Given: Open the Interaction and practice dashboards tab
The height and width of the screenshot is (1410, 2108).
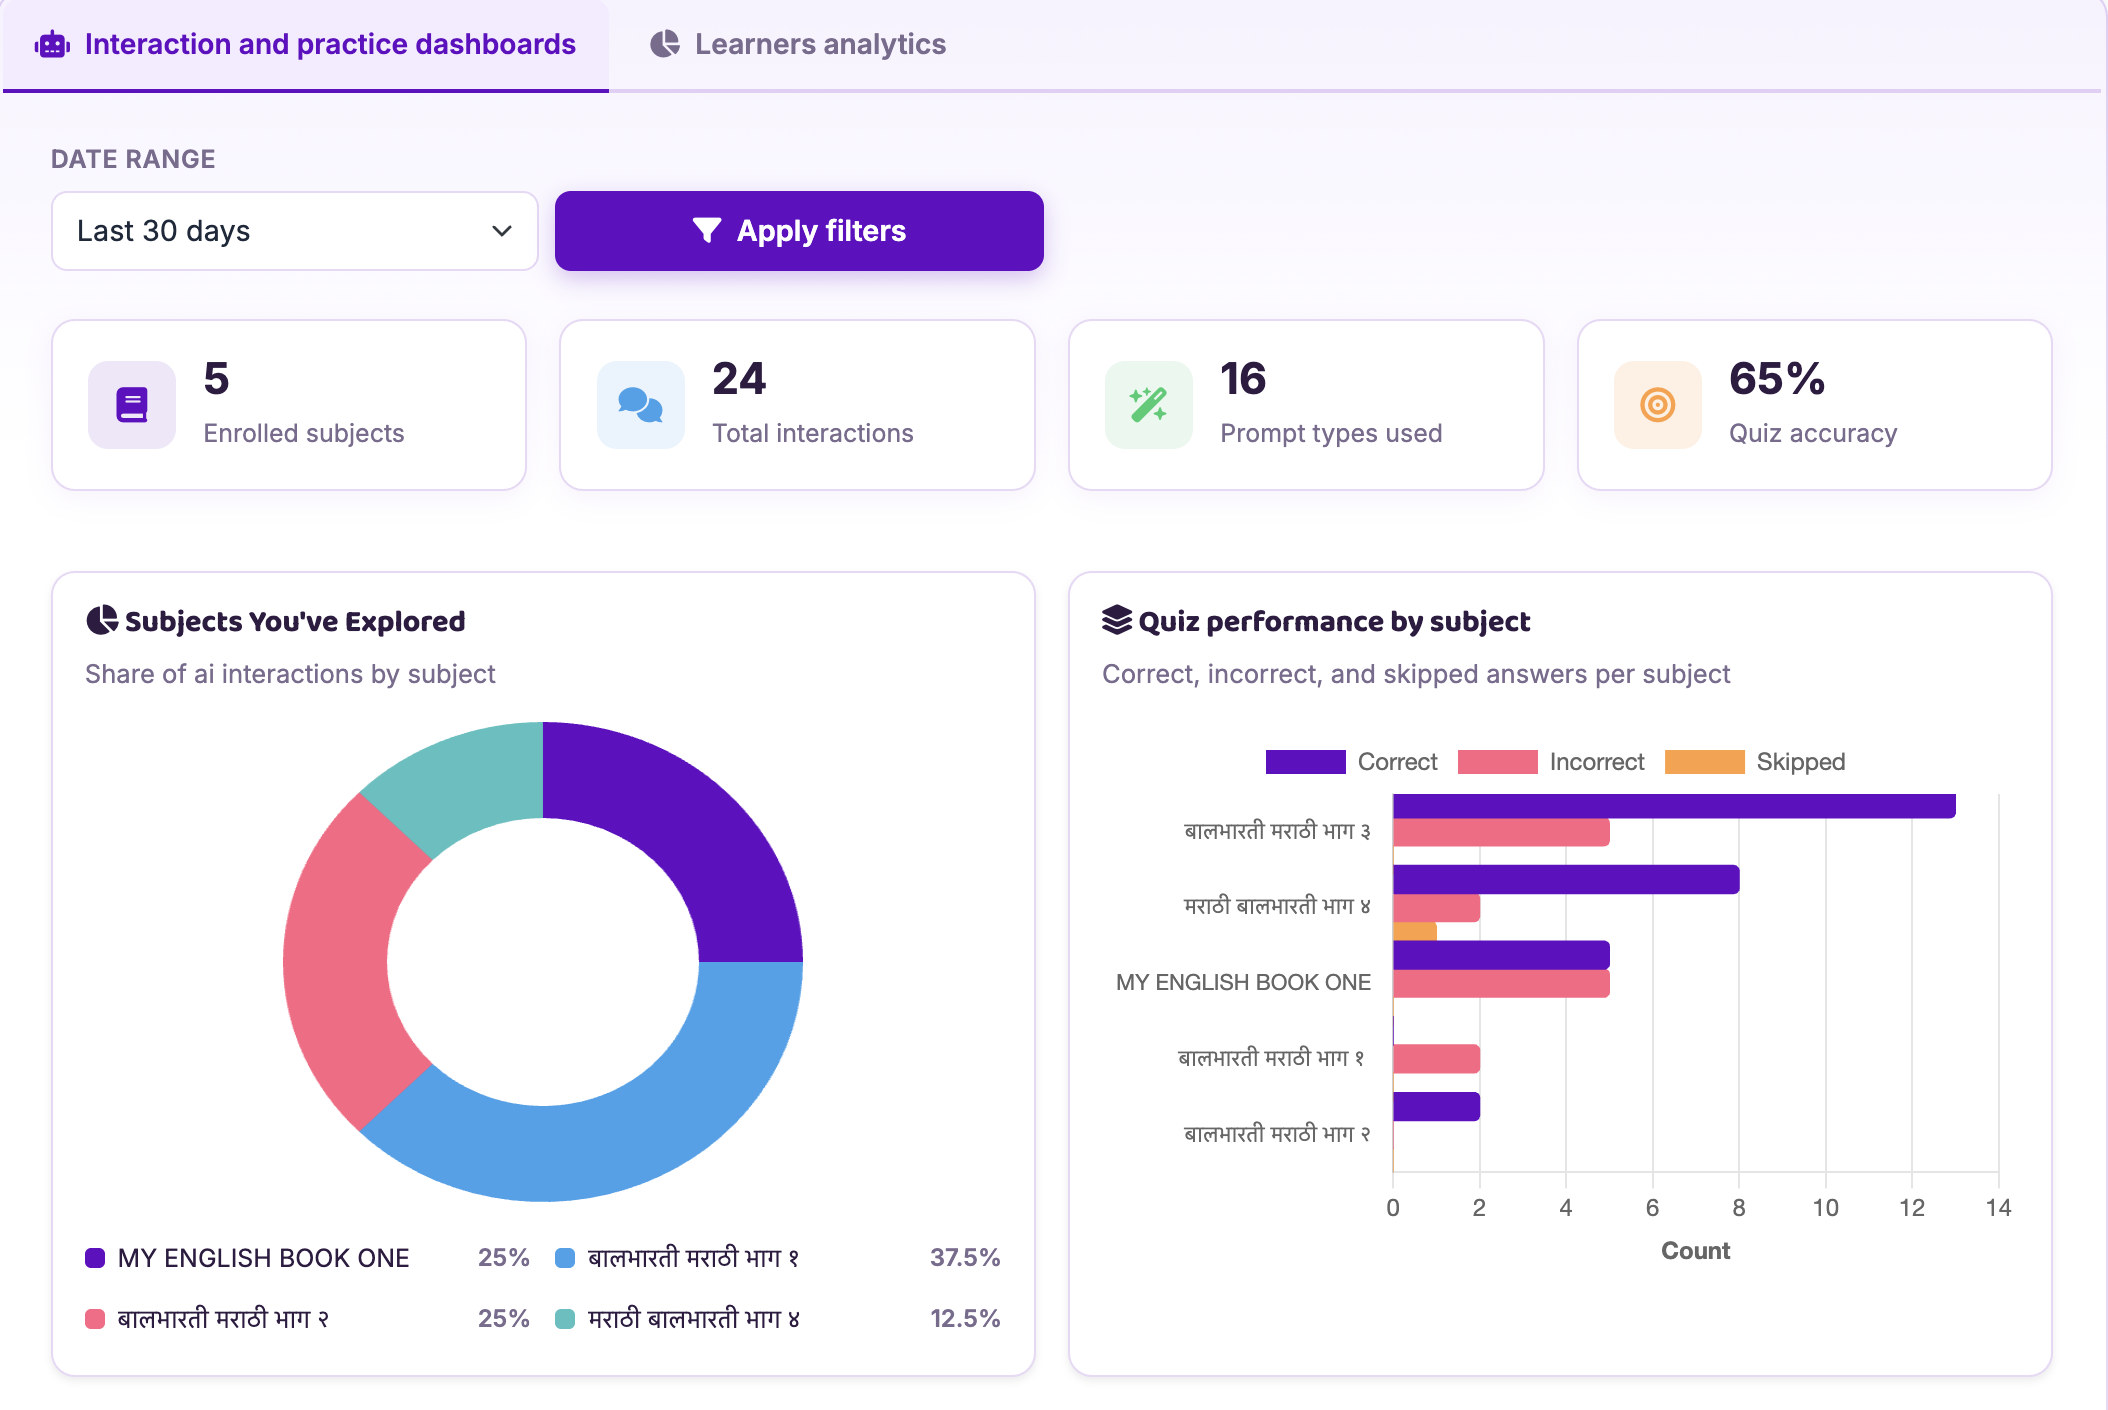Looking at the screenshot, I should point(306,45).
